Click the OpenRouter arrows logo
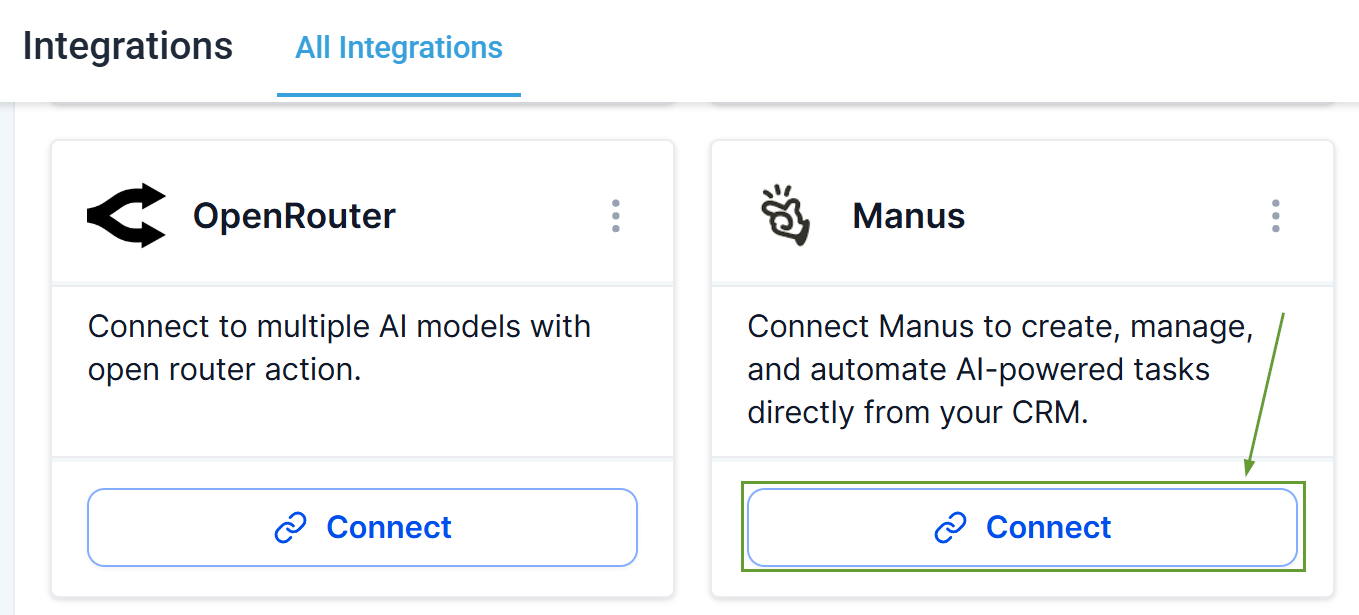1359x615 pixels. click(127, 215)
